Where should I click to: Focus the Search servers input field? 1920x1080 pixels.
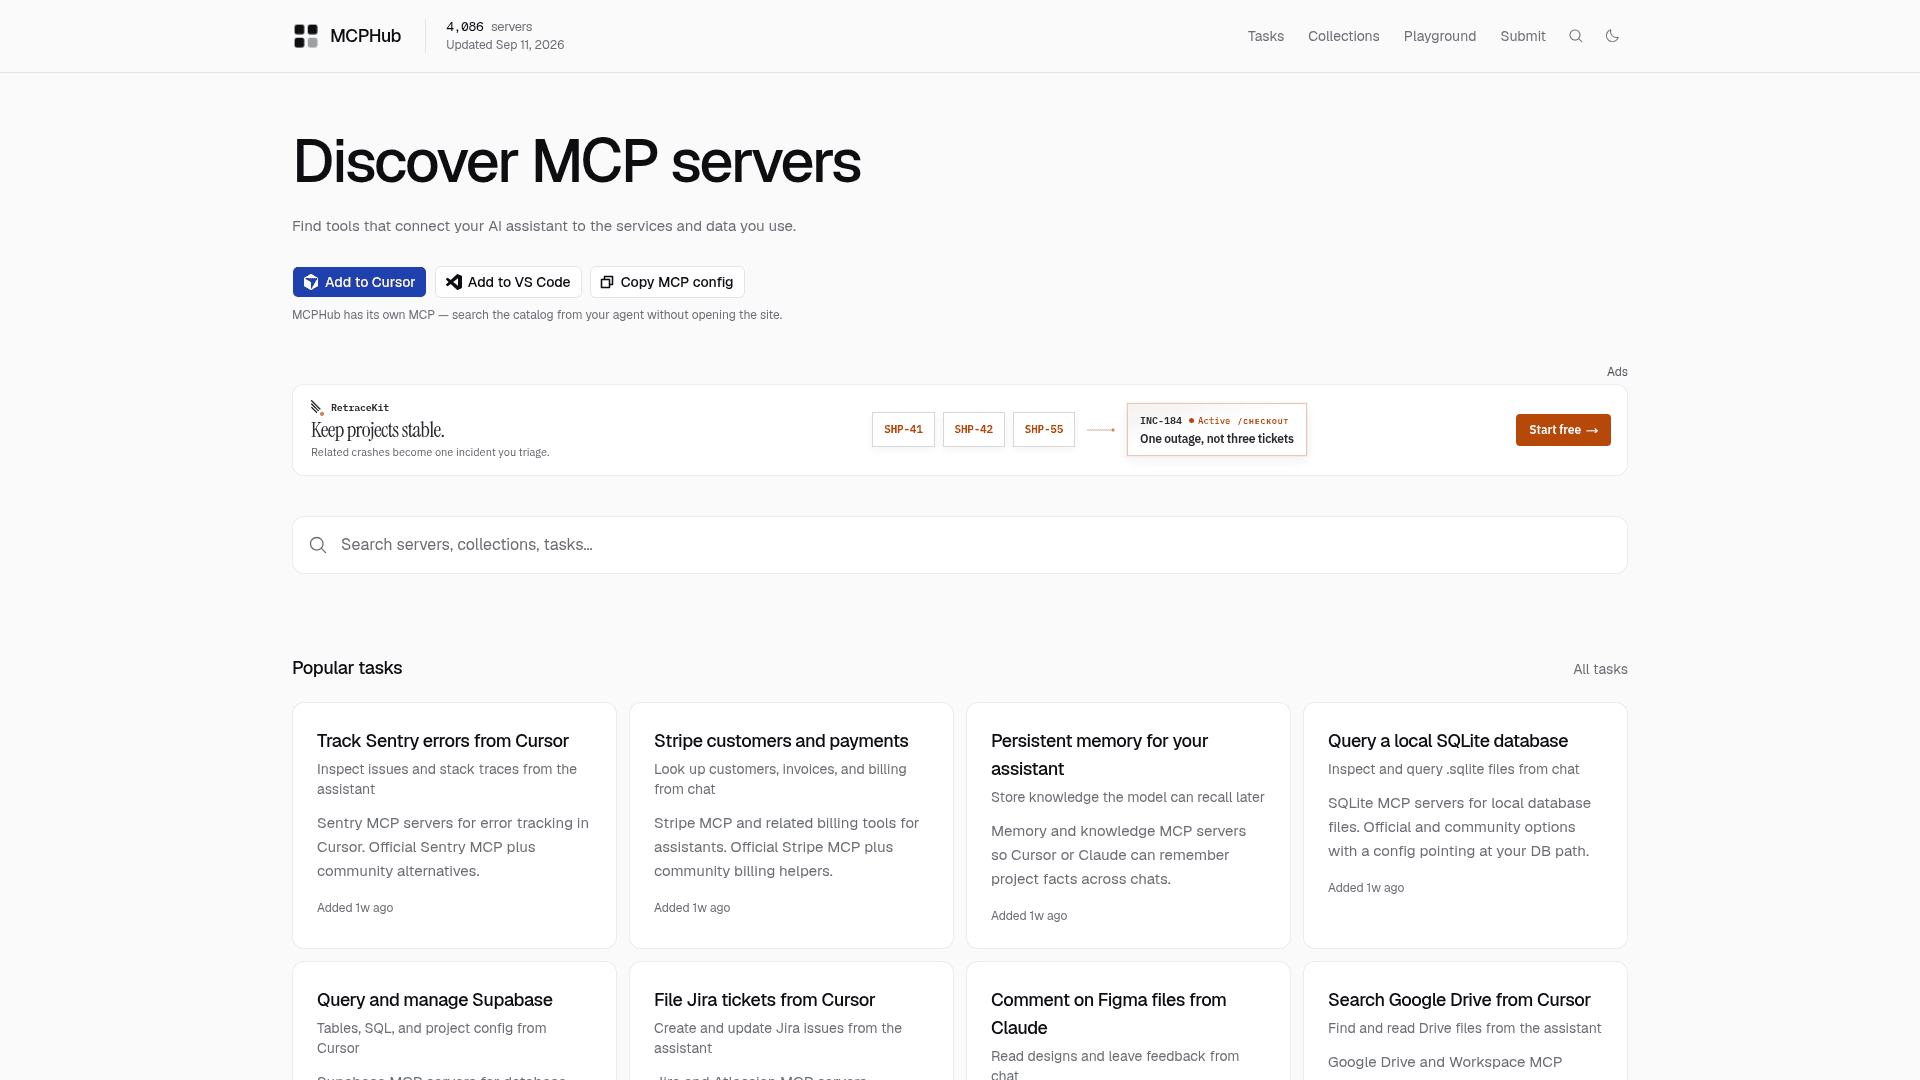coord(960,545)
